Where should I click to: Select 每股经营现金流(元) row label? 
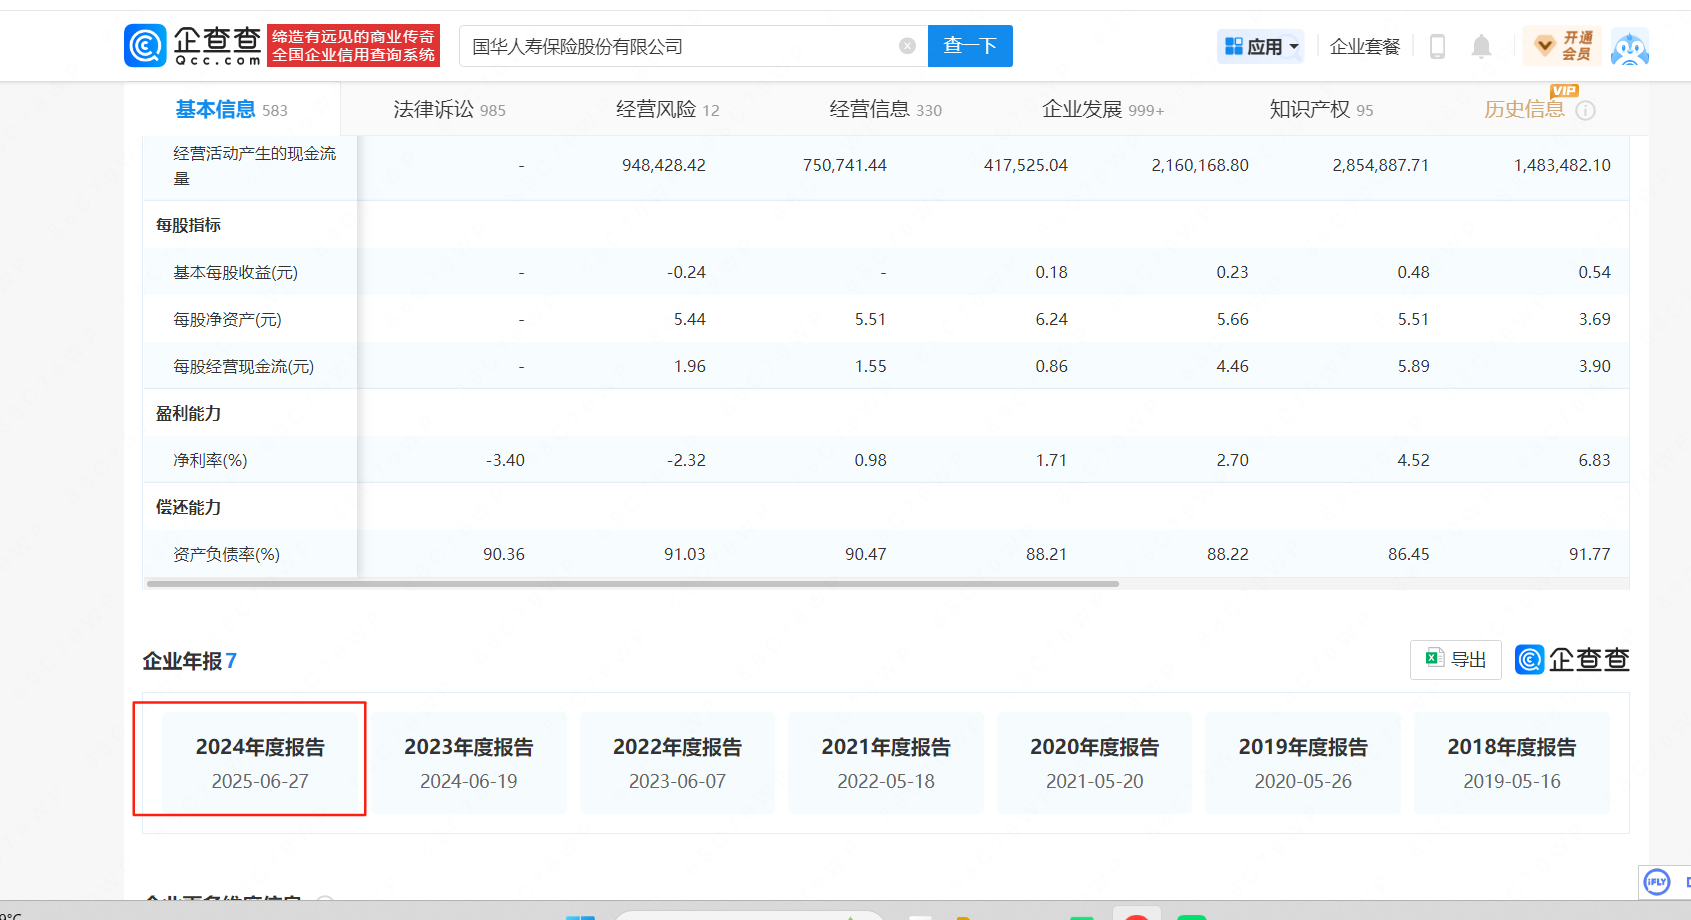click(x=244, y=366)
